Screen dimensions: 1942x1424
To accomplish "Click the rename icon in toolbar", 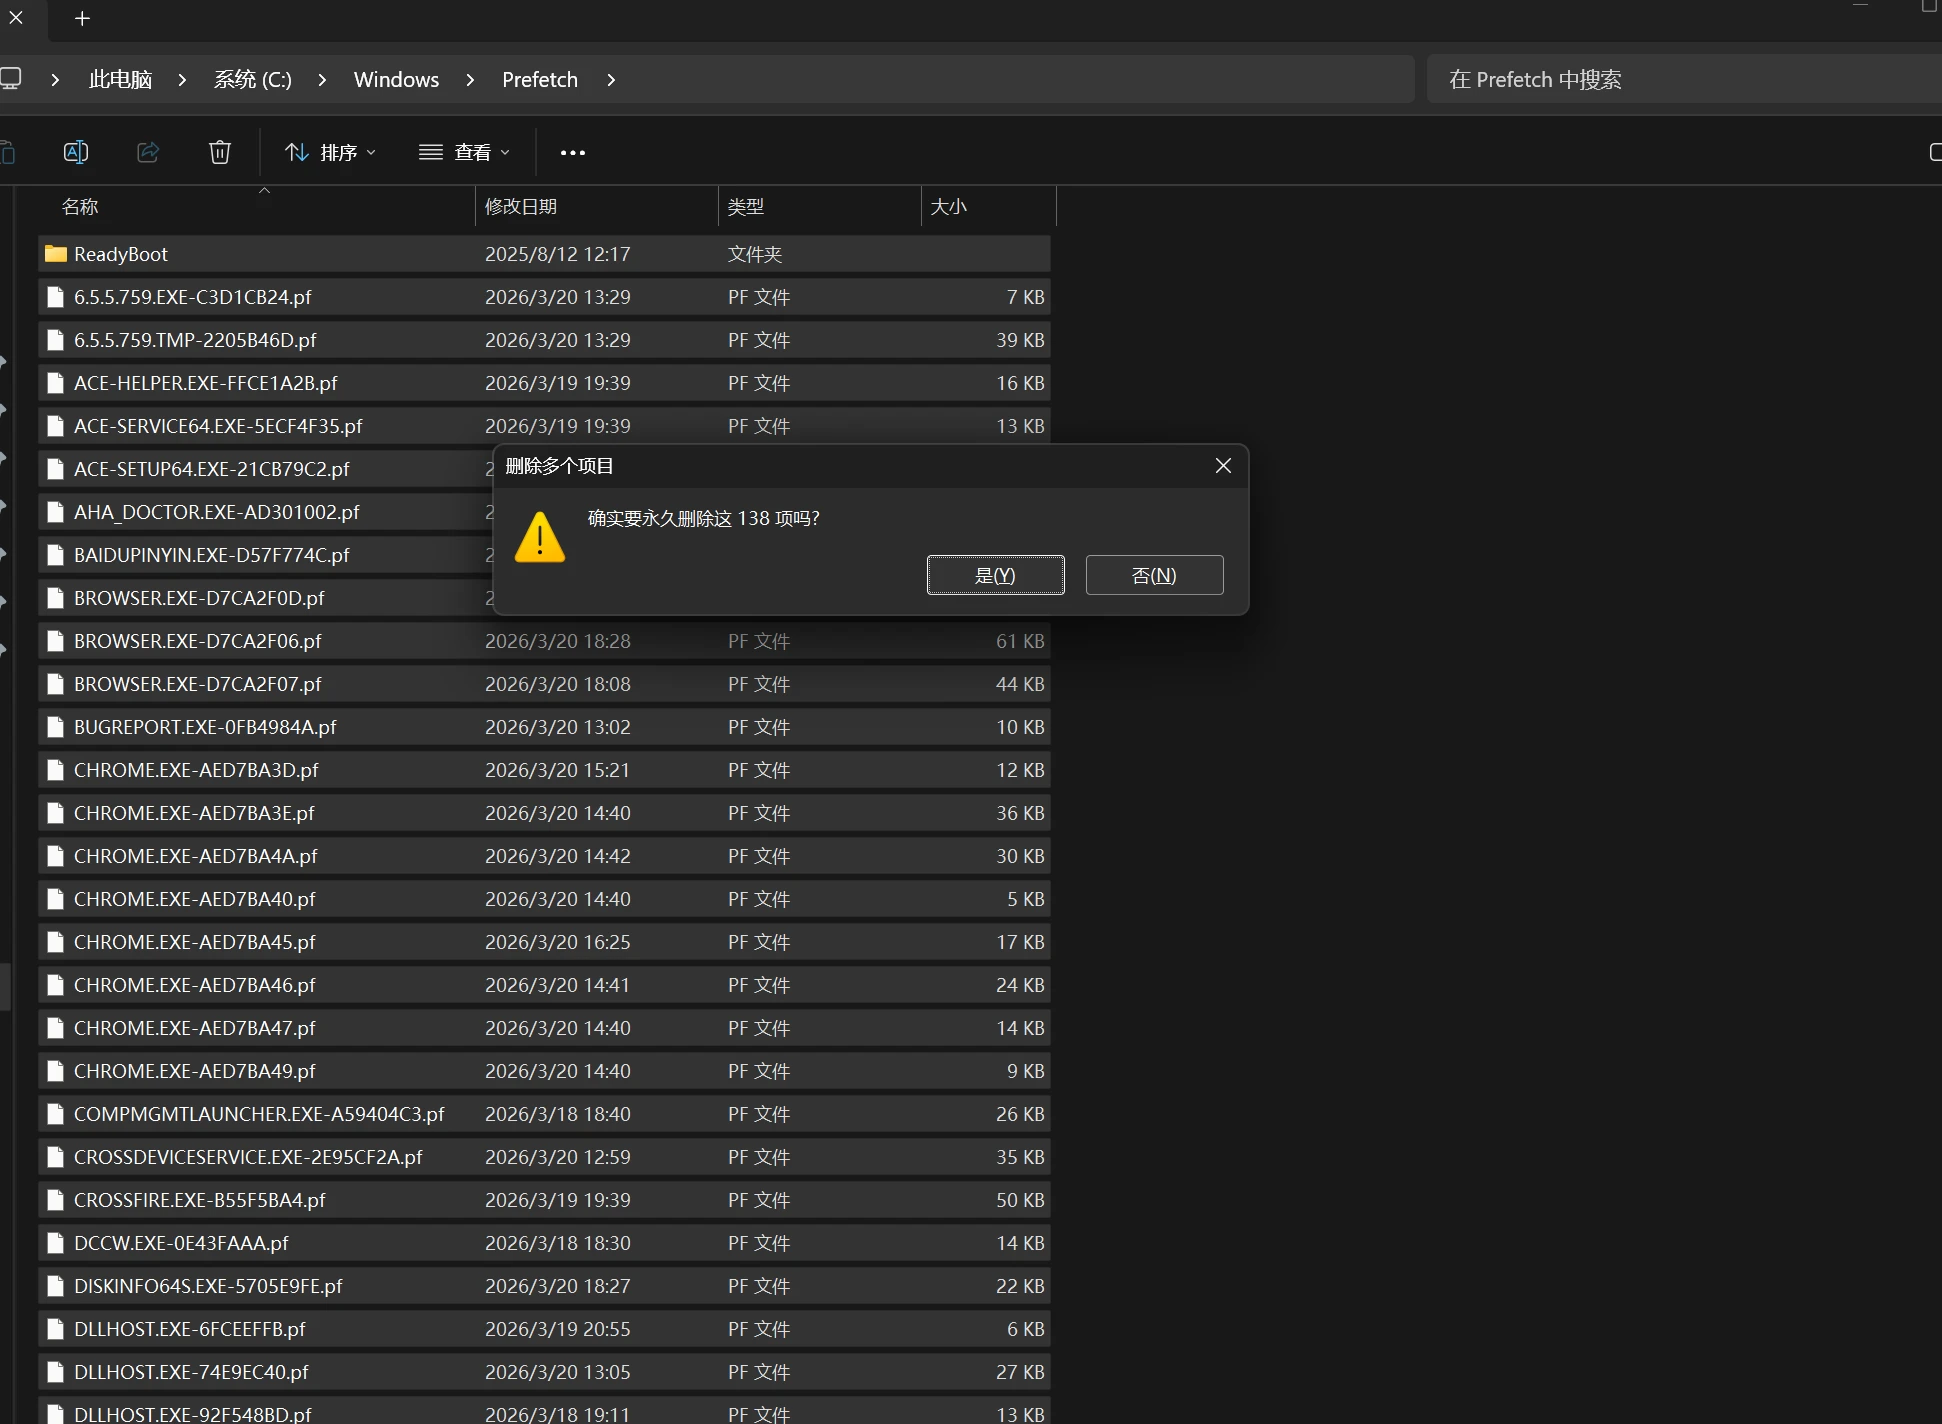I will (76, 152).
